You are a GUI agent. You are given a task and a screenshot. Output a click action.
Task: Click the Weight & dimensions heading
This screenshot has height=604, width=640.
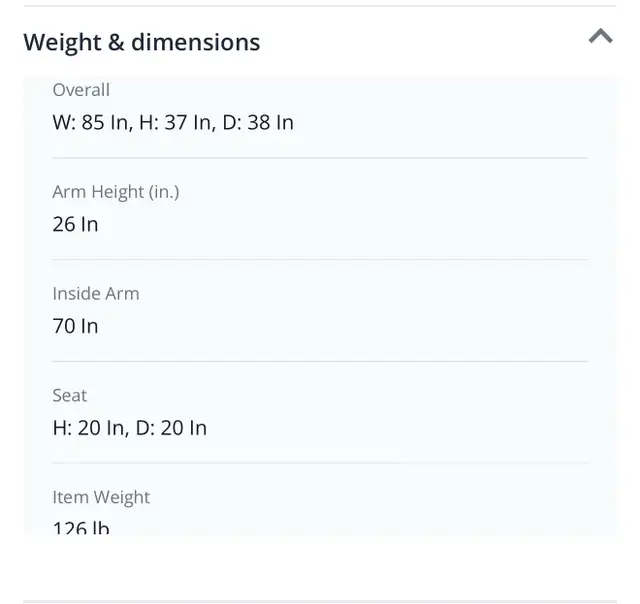pos(142,42)
